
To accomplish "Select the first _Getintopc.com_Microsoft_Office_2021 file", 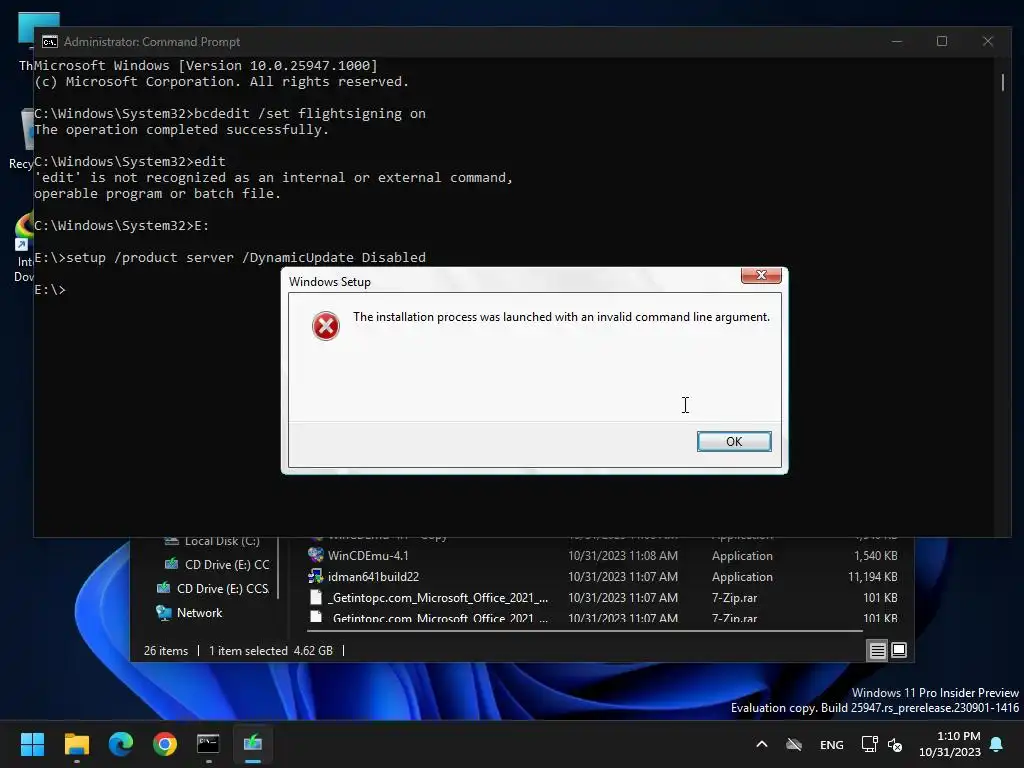I will pyautogui.click(x=438, y=598).
